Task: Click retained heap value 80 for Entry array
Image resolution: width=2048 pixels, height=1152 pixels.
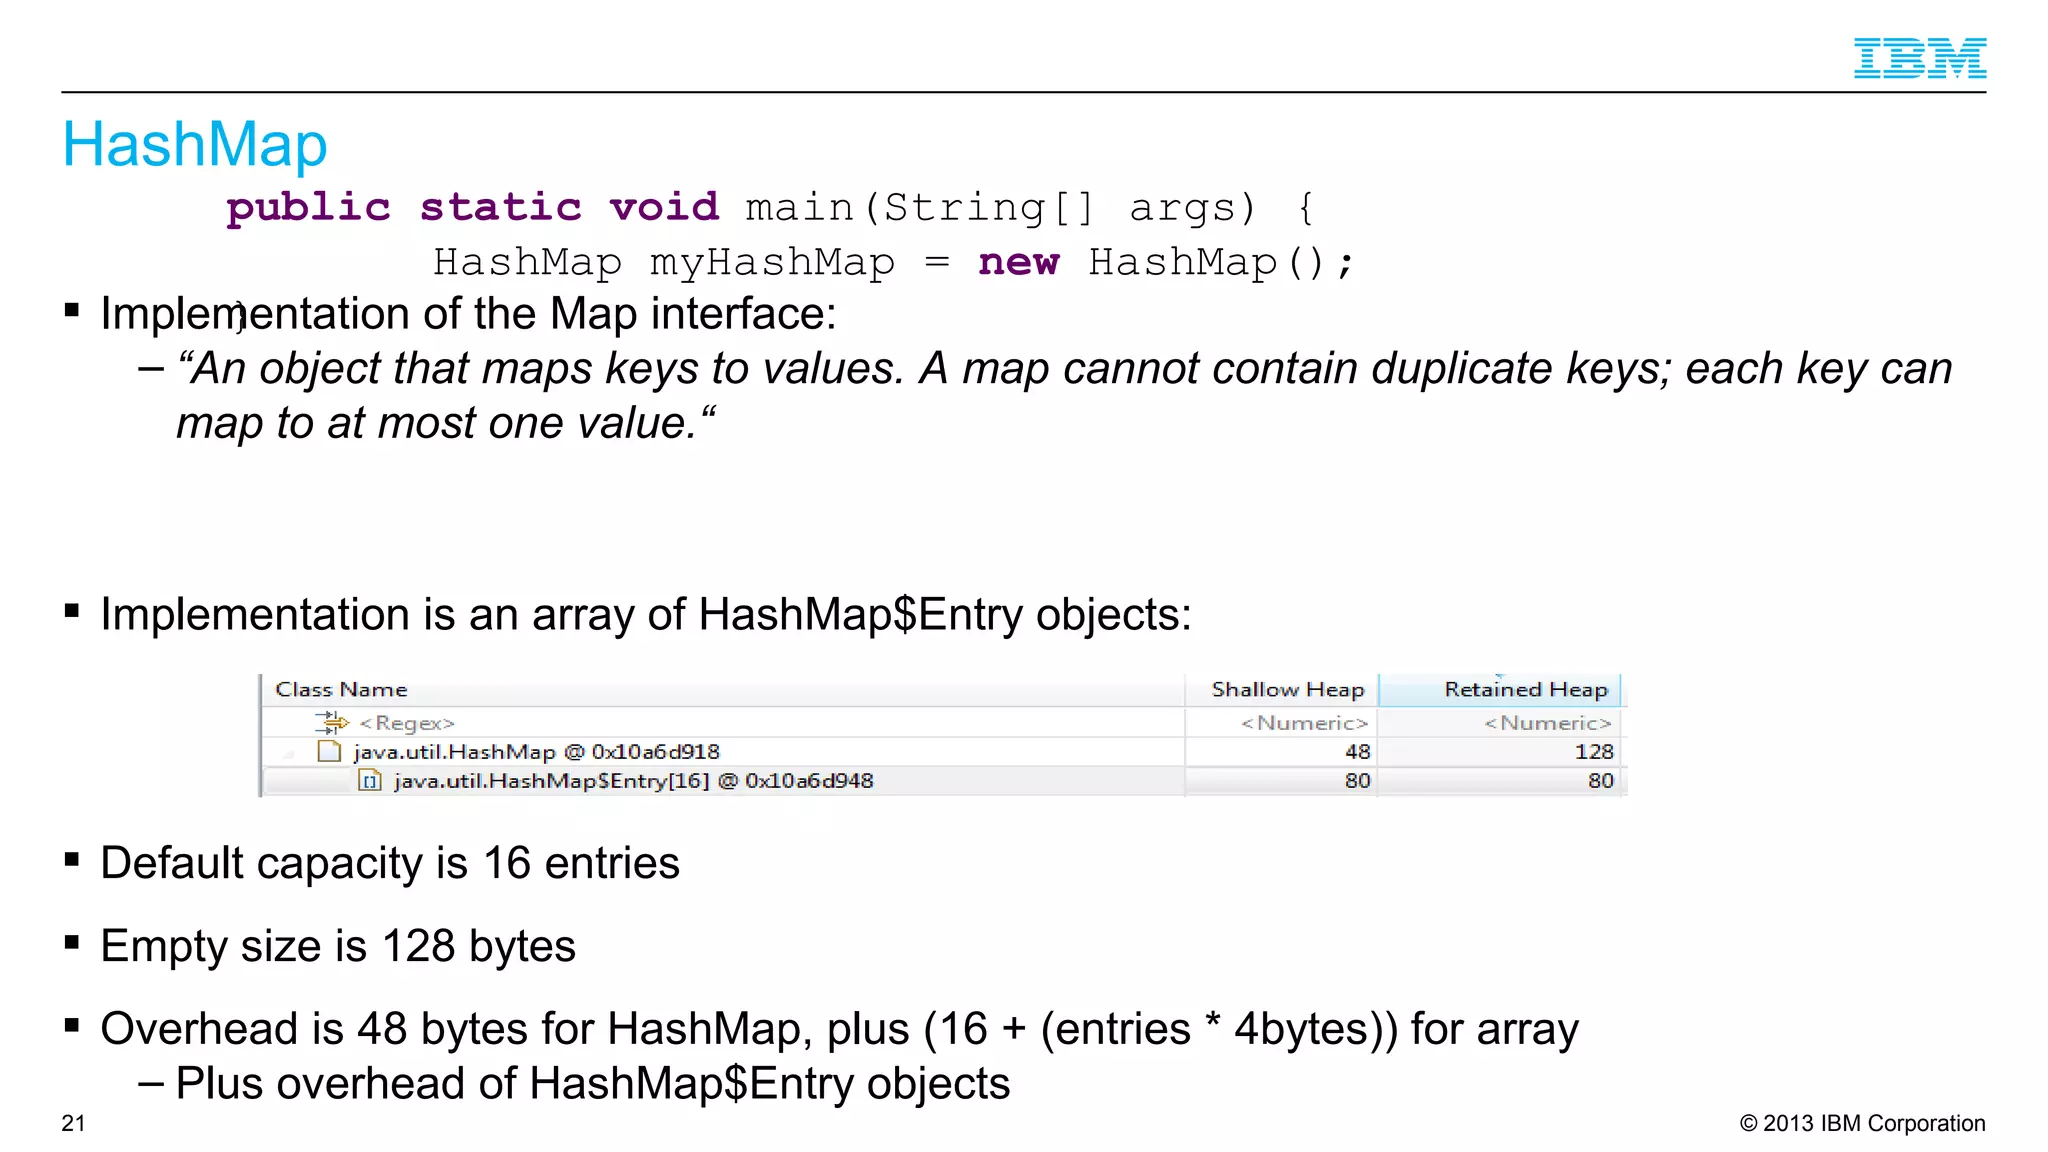Action: point(1601,781)
